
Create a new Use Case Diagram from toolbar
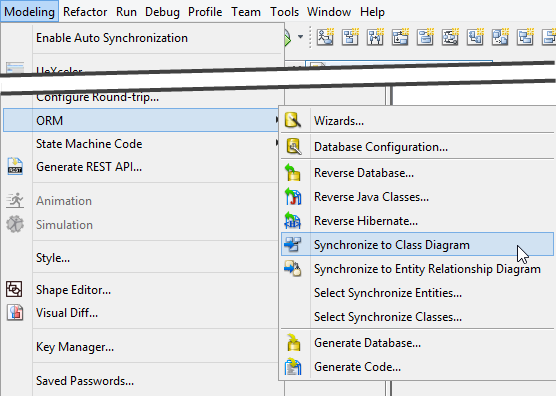click(x=325, y=36)
